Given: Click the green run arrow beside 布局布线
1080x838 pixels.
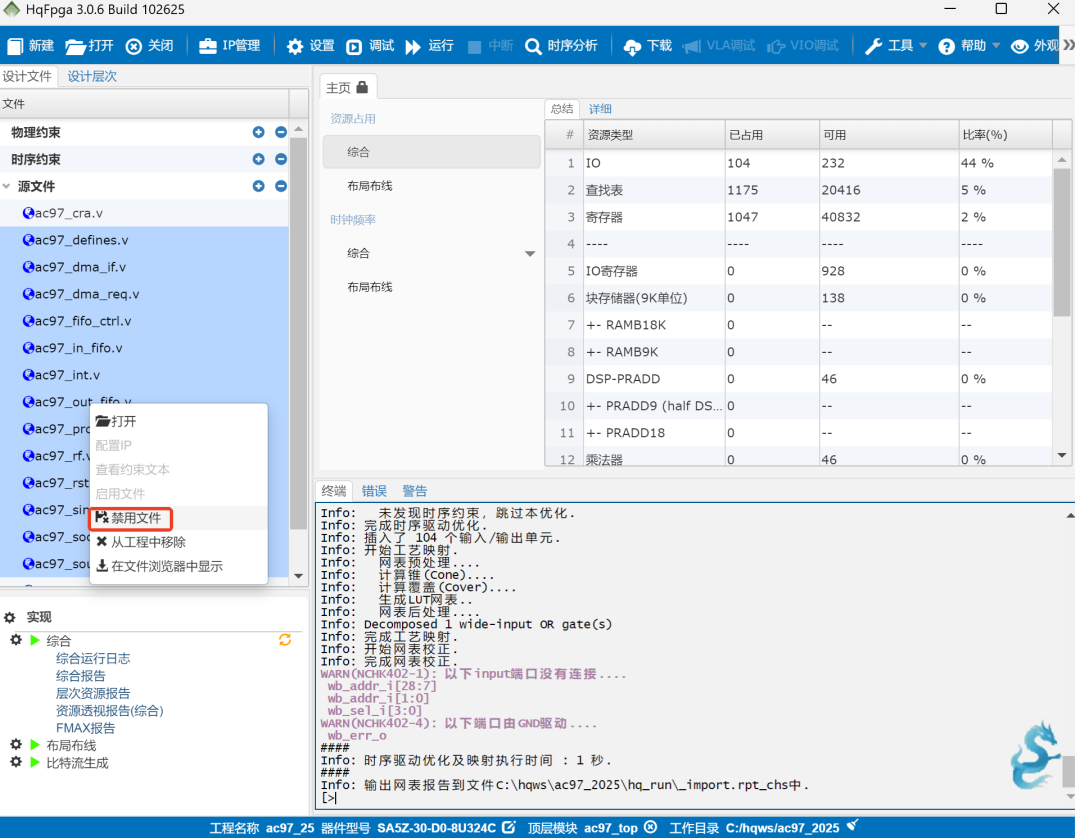Looking at the screenshot, I should (x=35, y=745).
